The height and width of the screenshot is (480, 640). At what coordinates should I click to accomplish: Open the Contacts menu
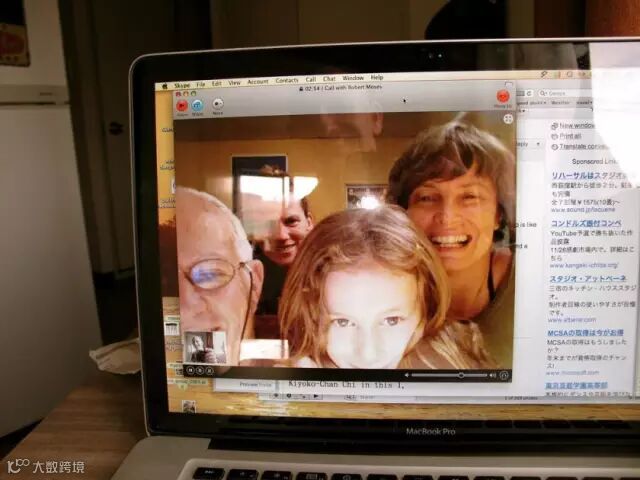287,81
